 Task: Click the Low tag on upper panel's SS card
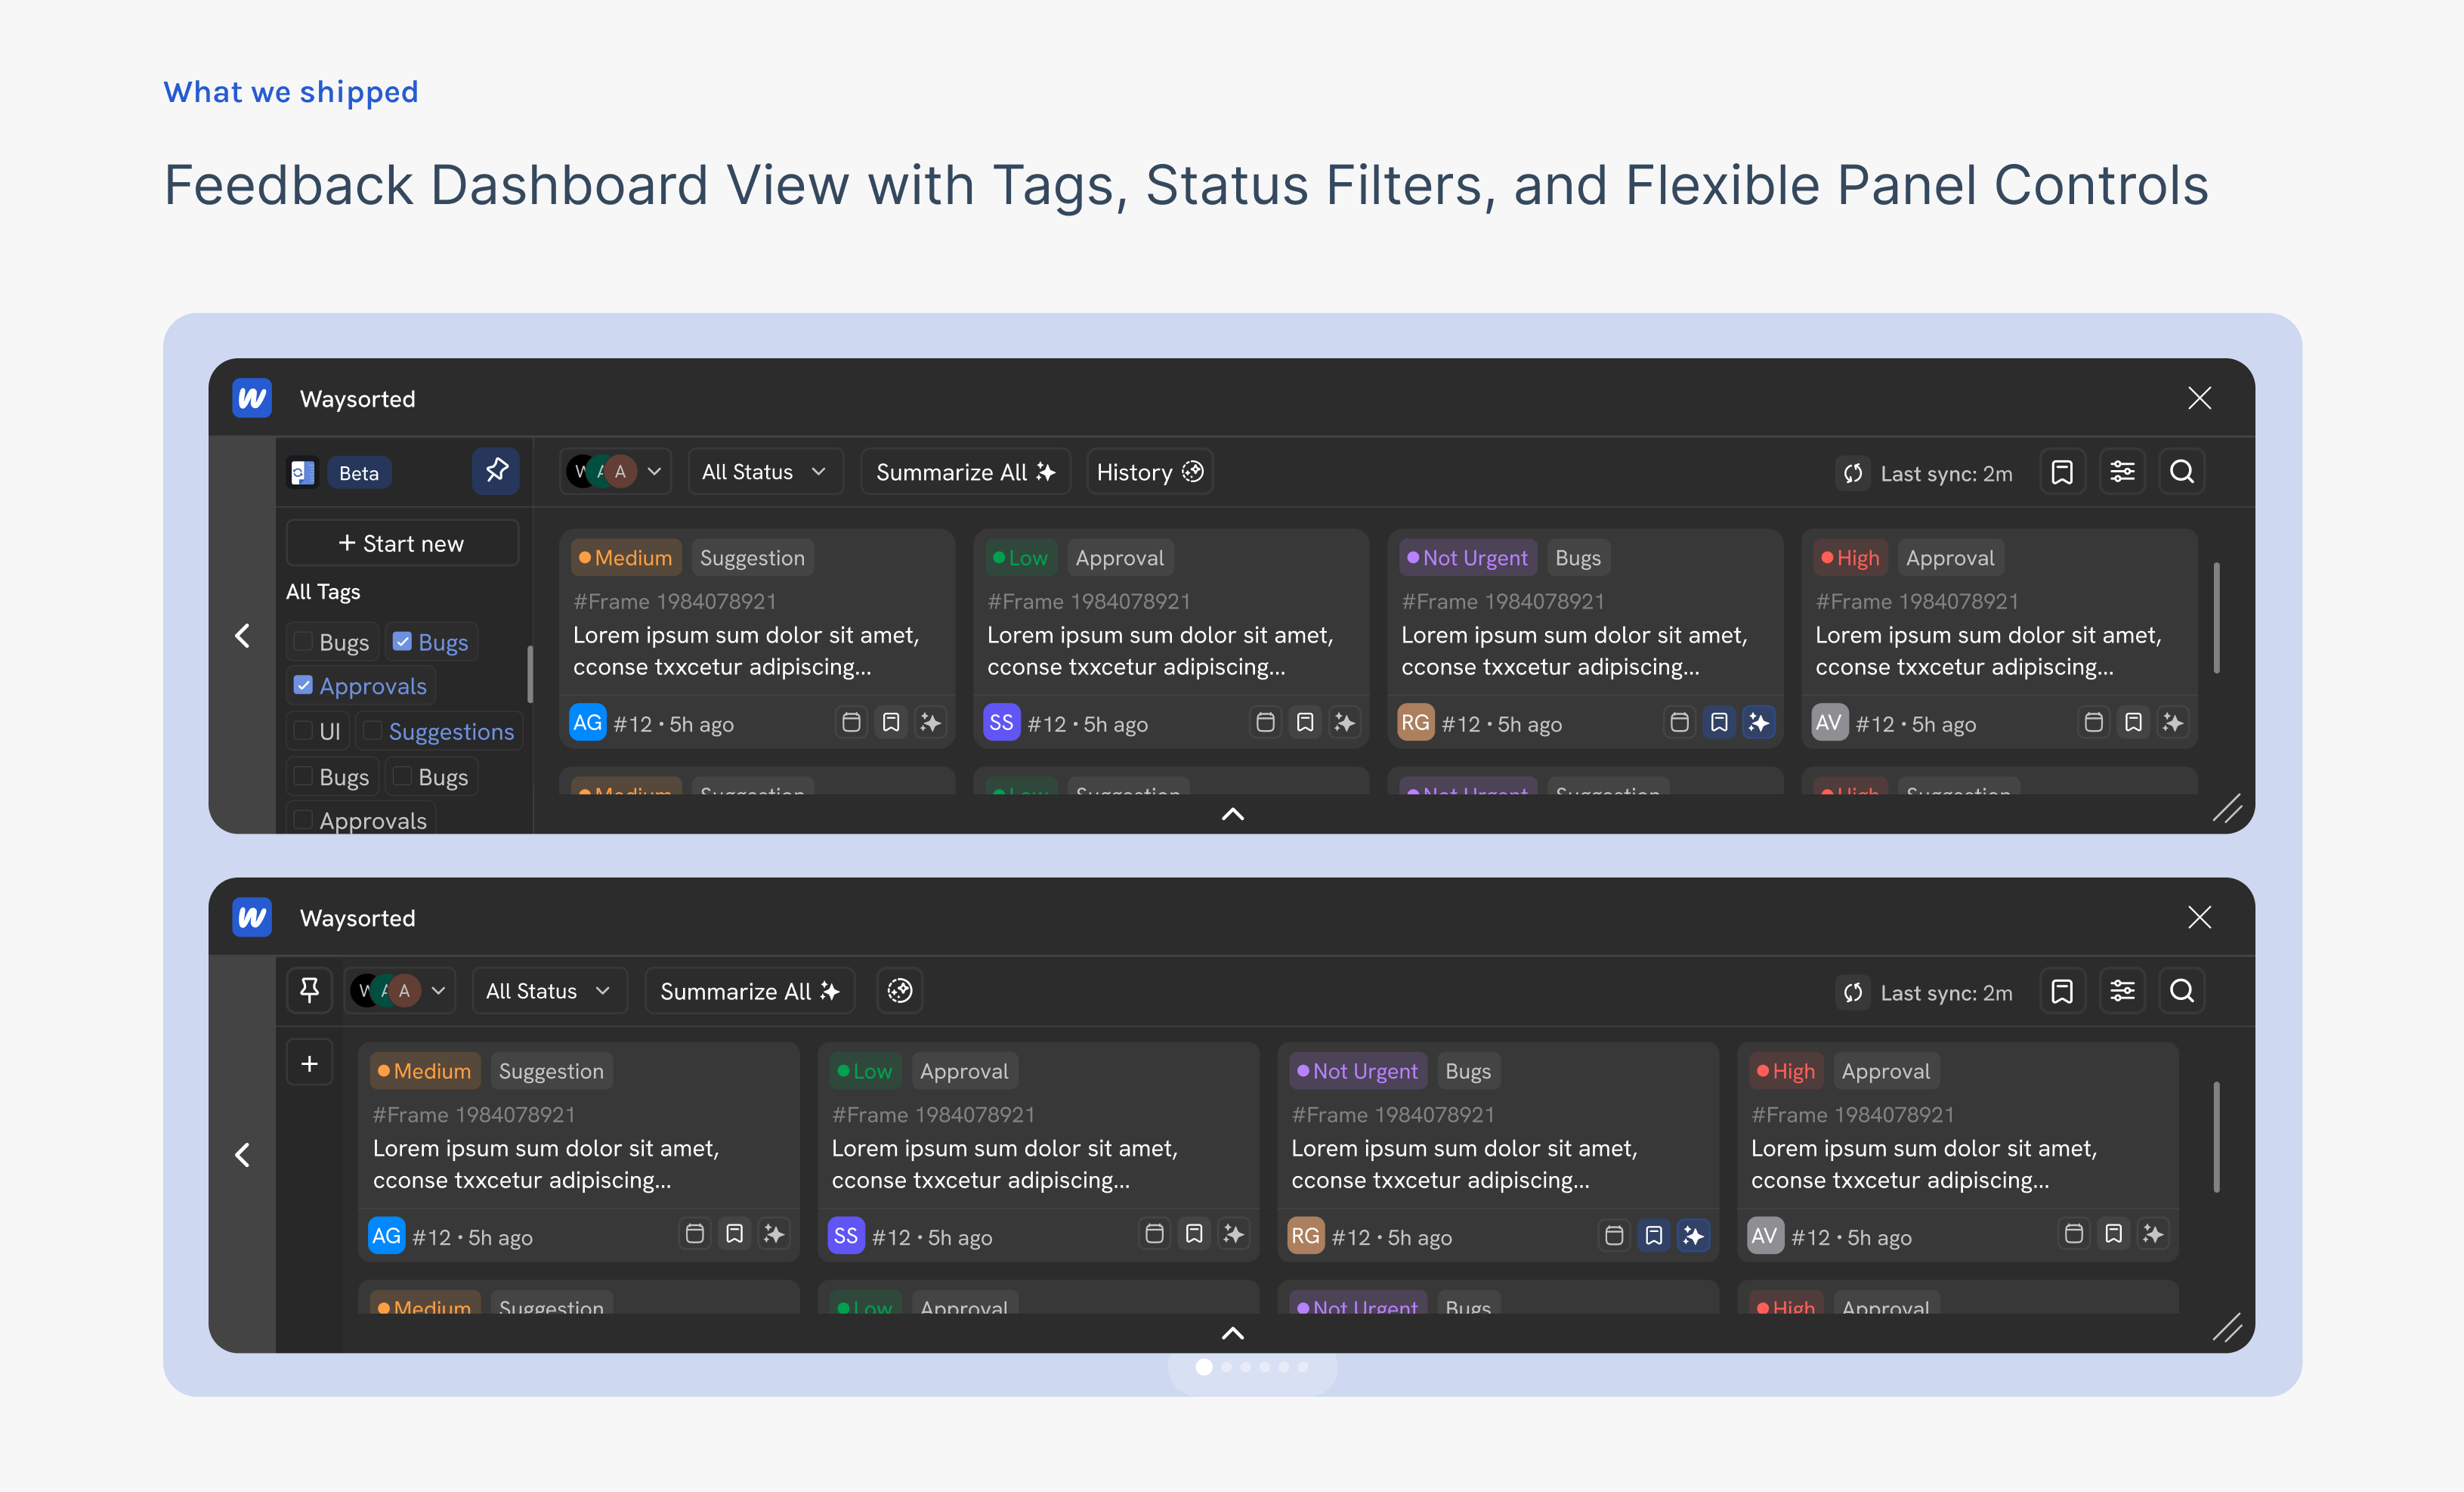tap(1021, 558)
